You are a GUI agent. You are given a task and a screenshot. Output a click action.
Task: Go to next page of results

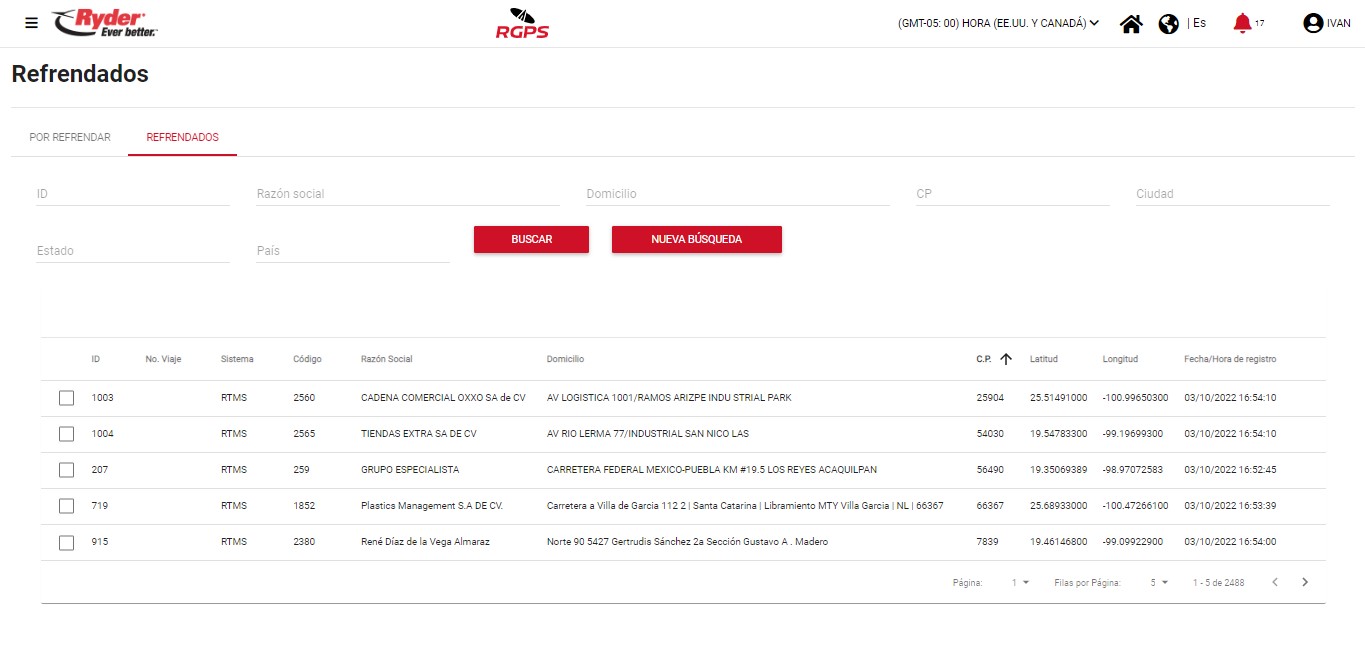click(1304, 582)
